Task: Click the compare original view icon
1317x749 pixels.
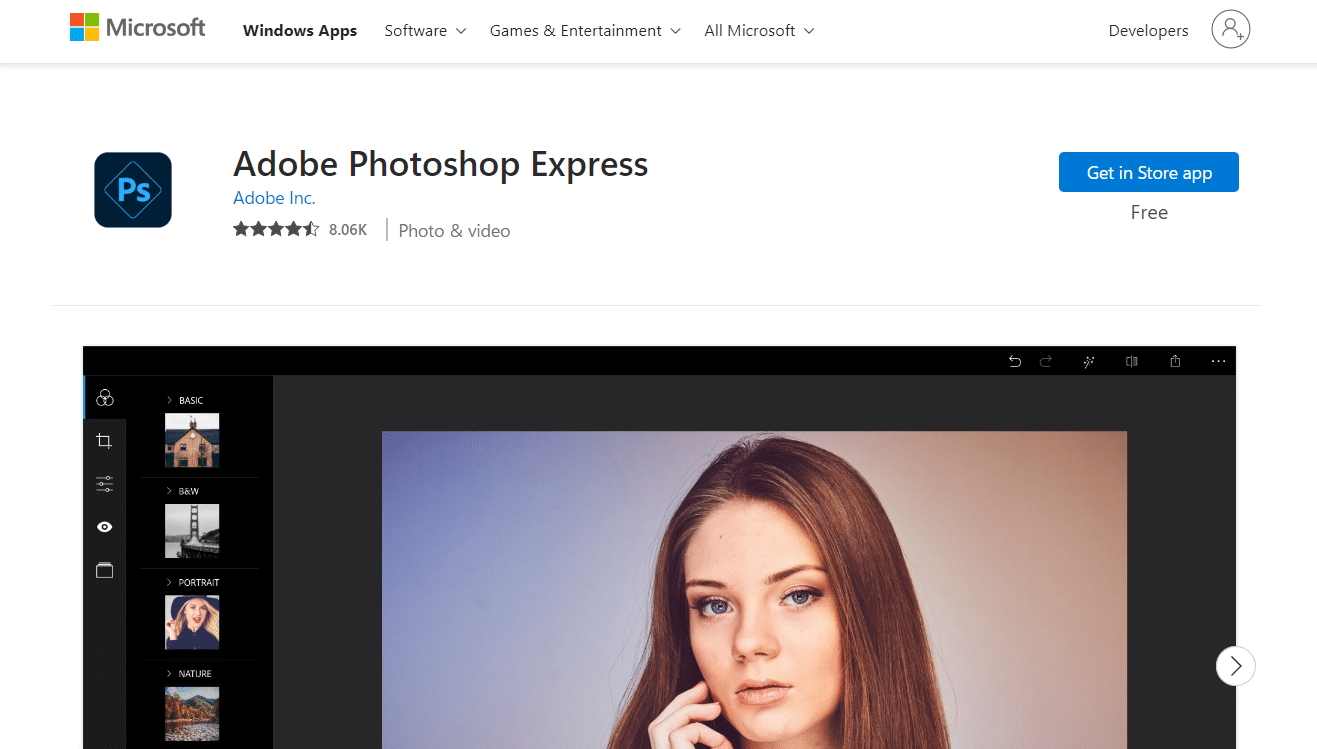Action: 1132,361
